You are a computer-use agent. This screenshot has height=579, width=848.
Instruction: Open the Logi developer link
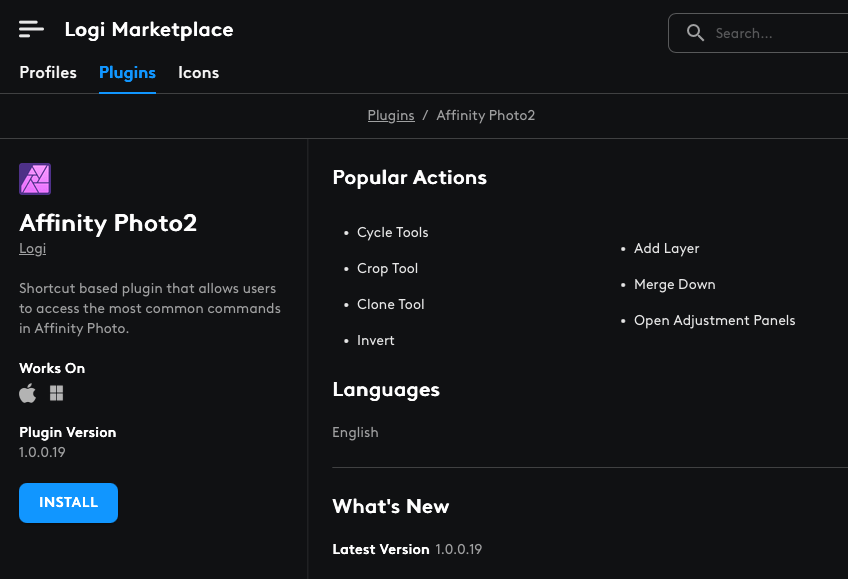tap(32, 249)
